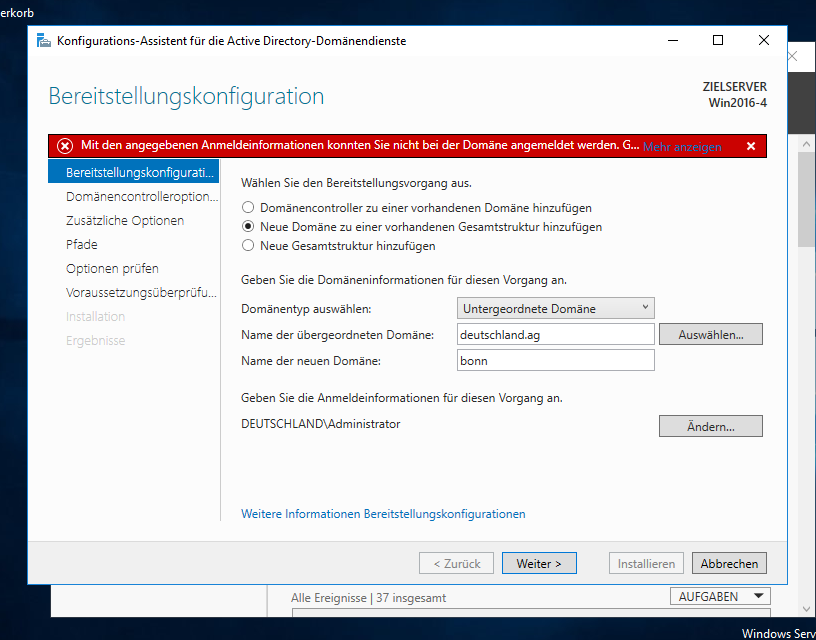
Task: Maximize the configuration wizard window
Action: pos(718,41)
